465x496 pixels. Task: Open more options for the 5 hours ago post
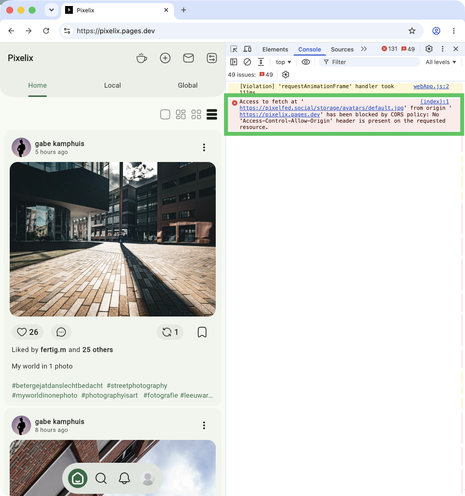(204, 147)
